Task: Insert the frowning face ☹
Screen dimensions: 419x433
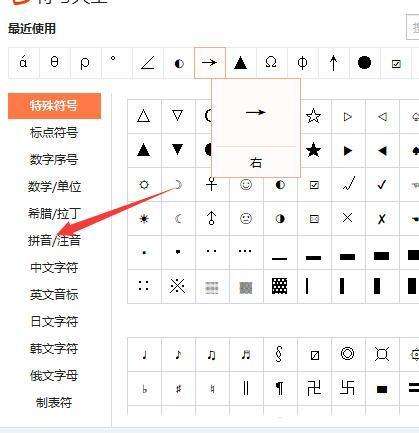Action: tap(246, 218)
